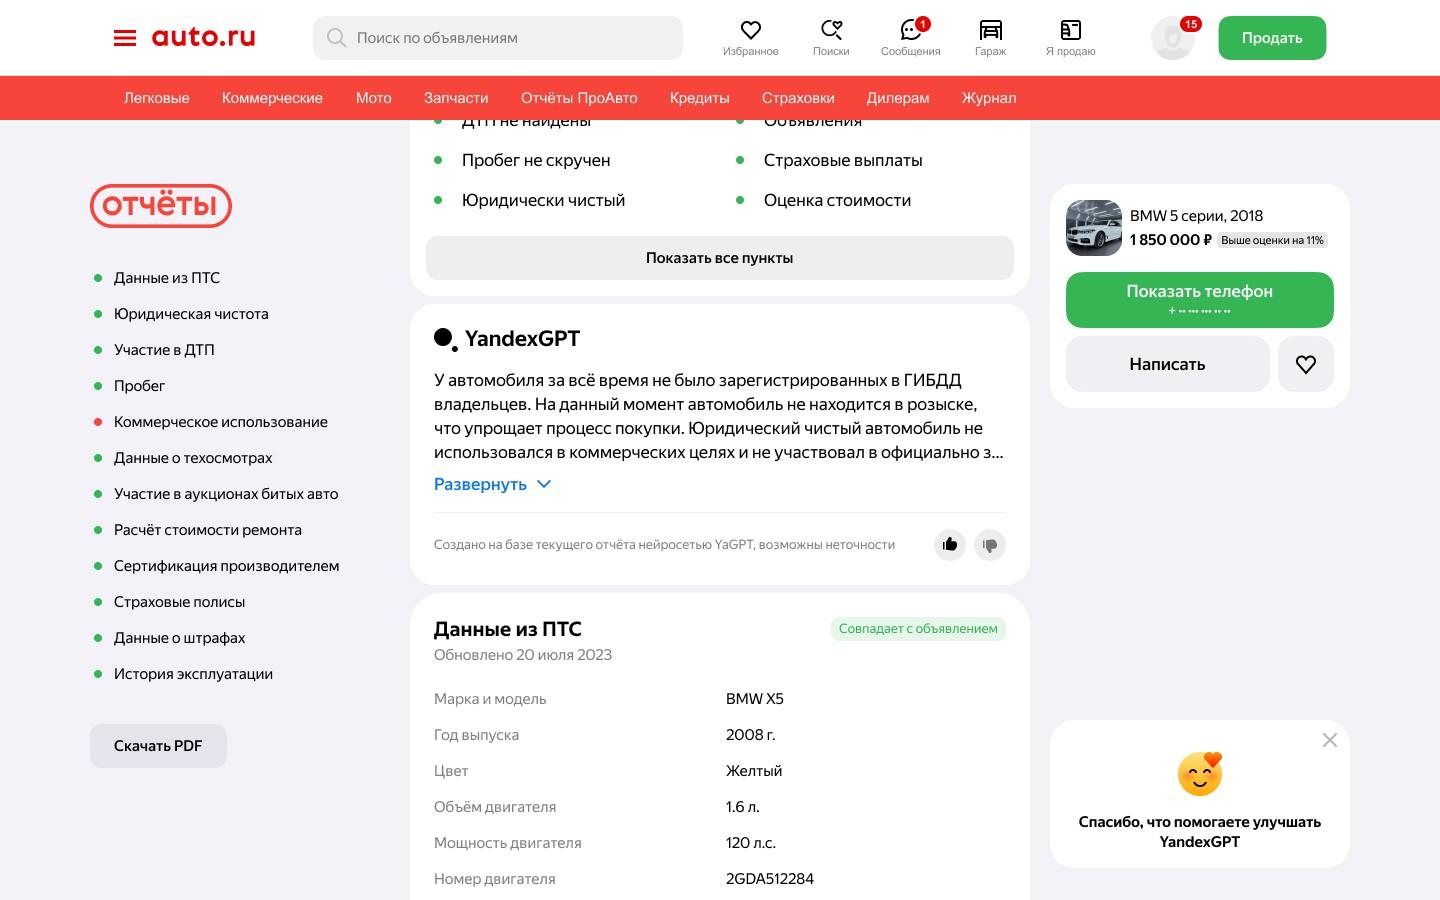Open the Запчасти menu item
Screen dimensions: 1440x900
click(x=456, y=98)
